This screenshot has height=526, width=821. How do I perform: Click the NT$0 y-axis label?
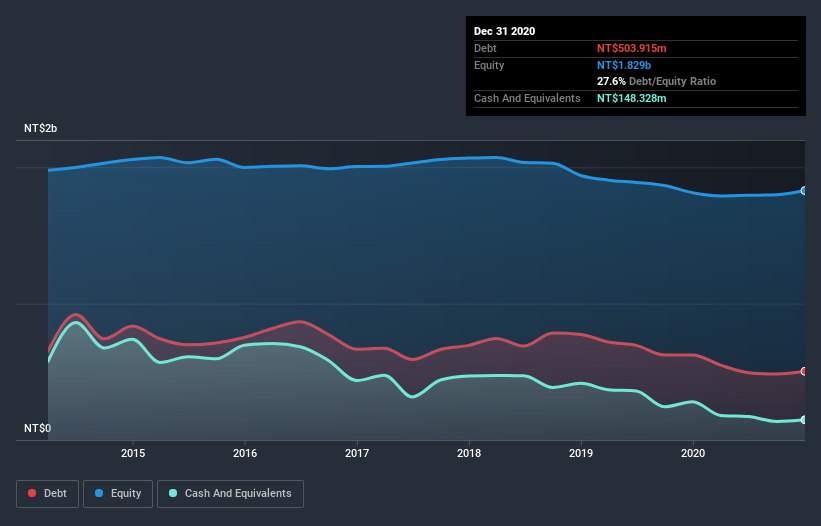tap(38, 428)
